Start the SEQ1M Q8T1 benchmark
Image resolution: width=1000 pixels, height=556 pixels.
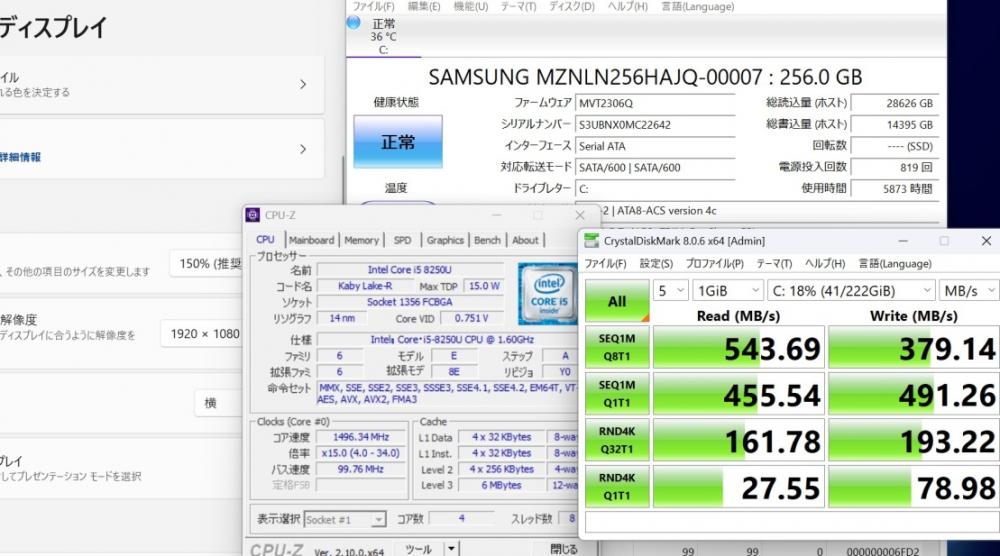[617, 348]
